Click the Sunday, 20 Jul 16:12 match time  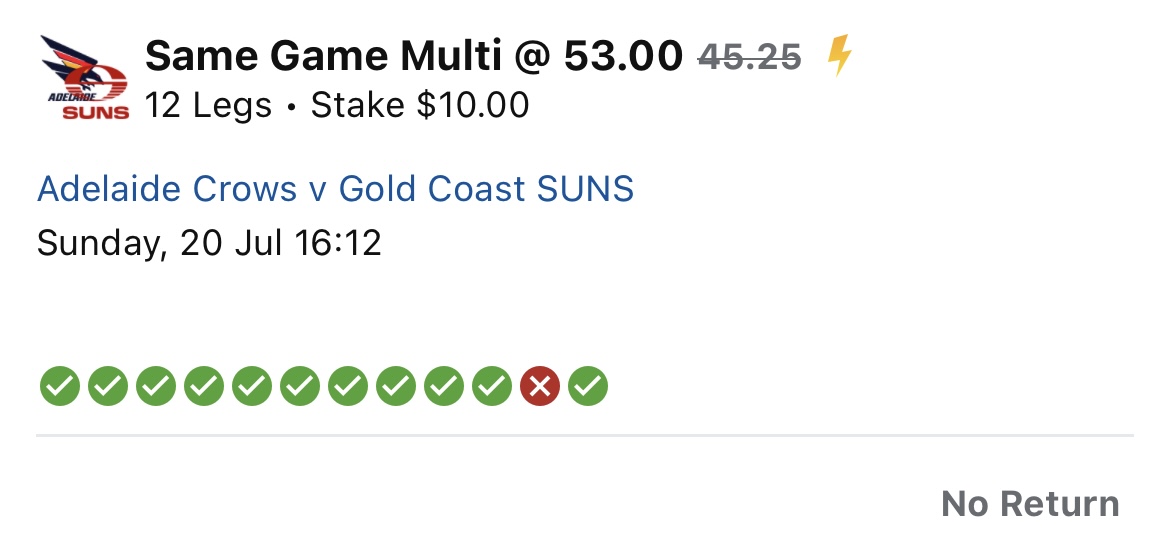[209, 244]
